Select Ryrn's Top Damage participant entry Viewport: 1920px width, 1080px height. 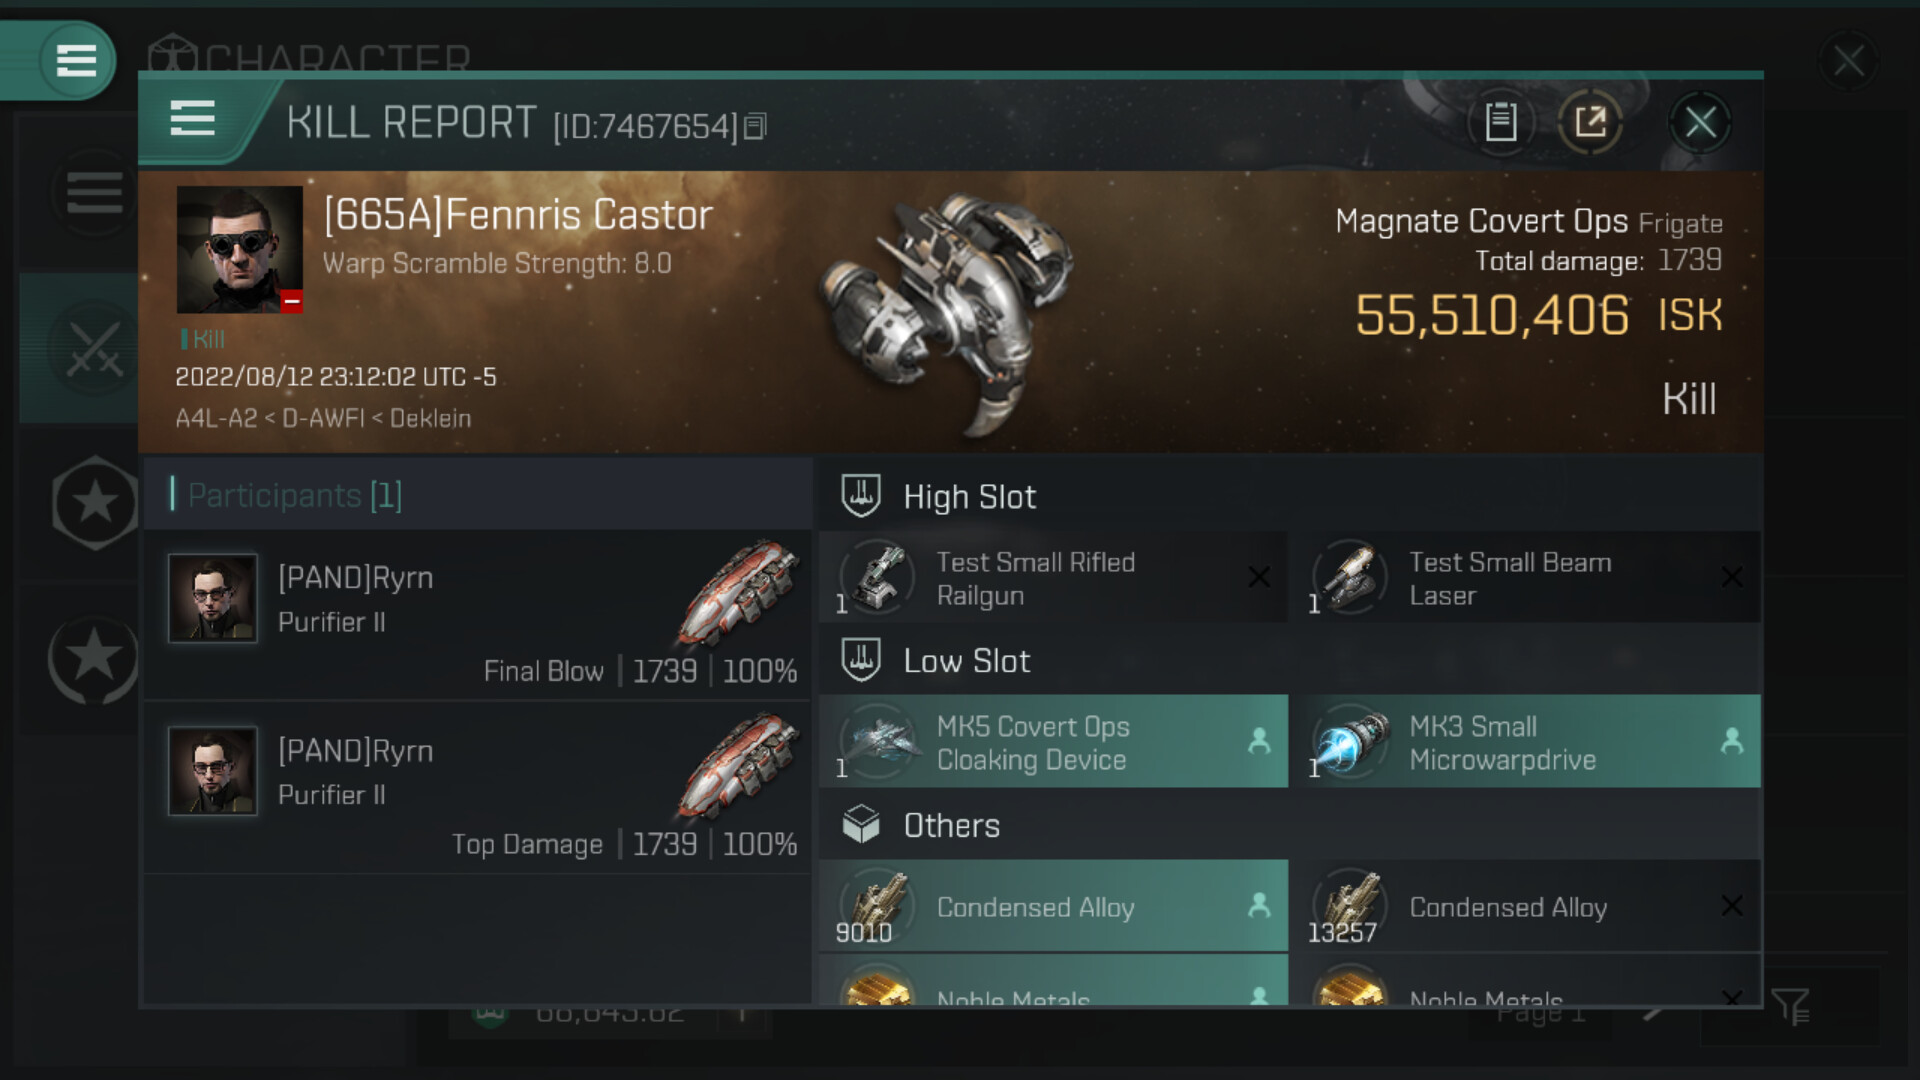click(x=478, y=788)
